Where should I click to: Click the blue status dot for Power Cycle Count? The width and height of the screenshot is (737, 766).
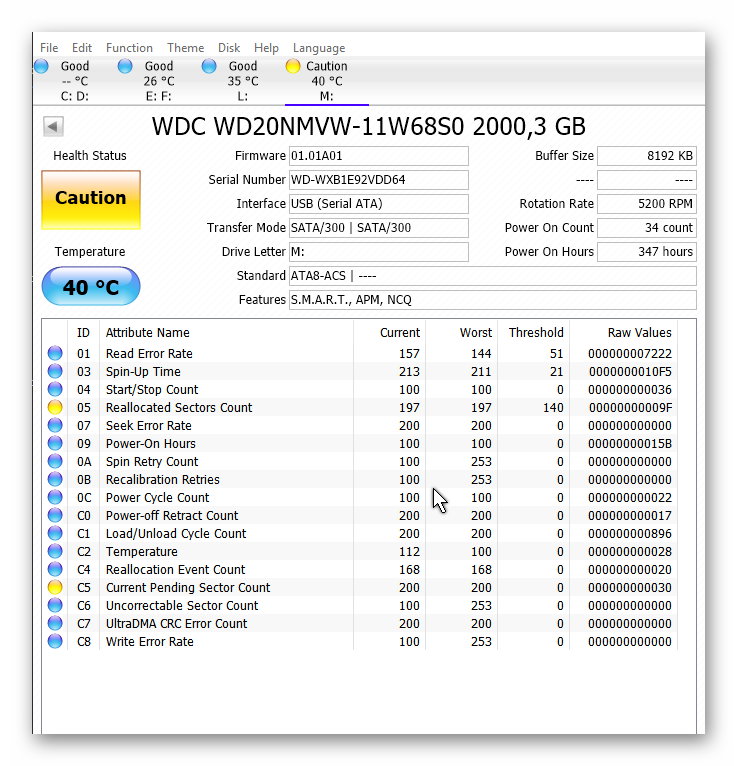55,497
